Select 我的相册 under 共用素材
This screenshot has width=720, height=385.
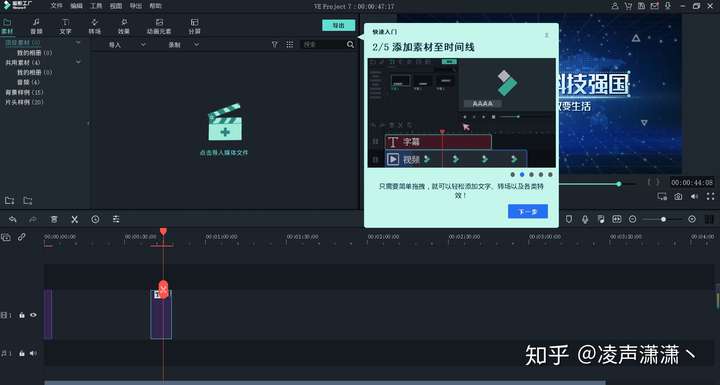(x=34, y=72)
